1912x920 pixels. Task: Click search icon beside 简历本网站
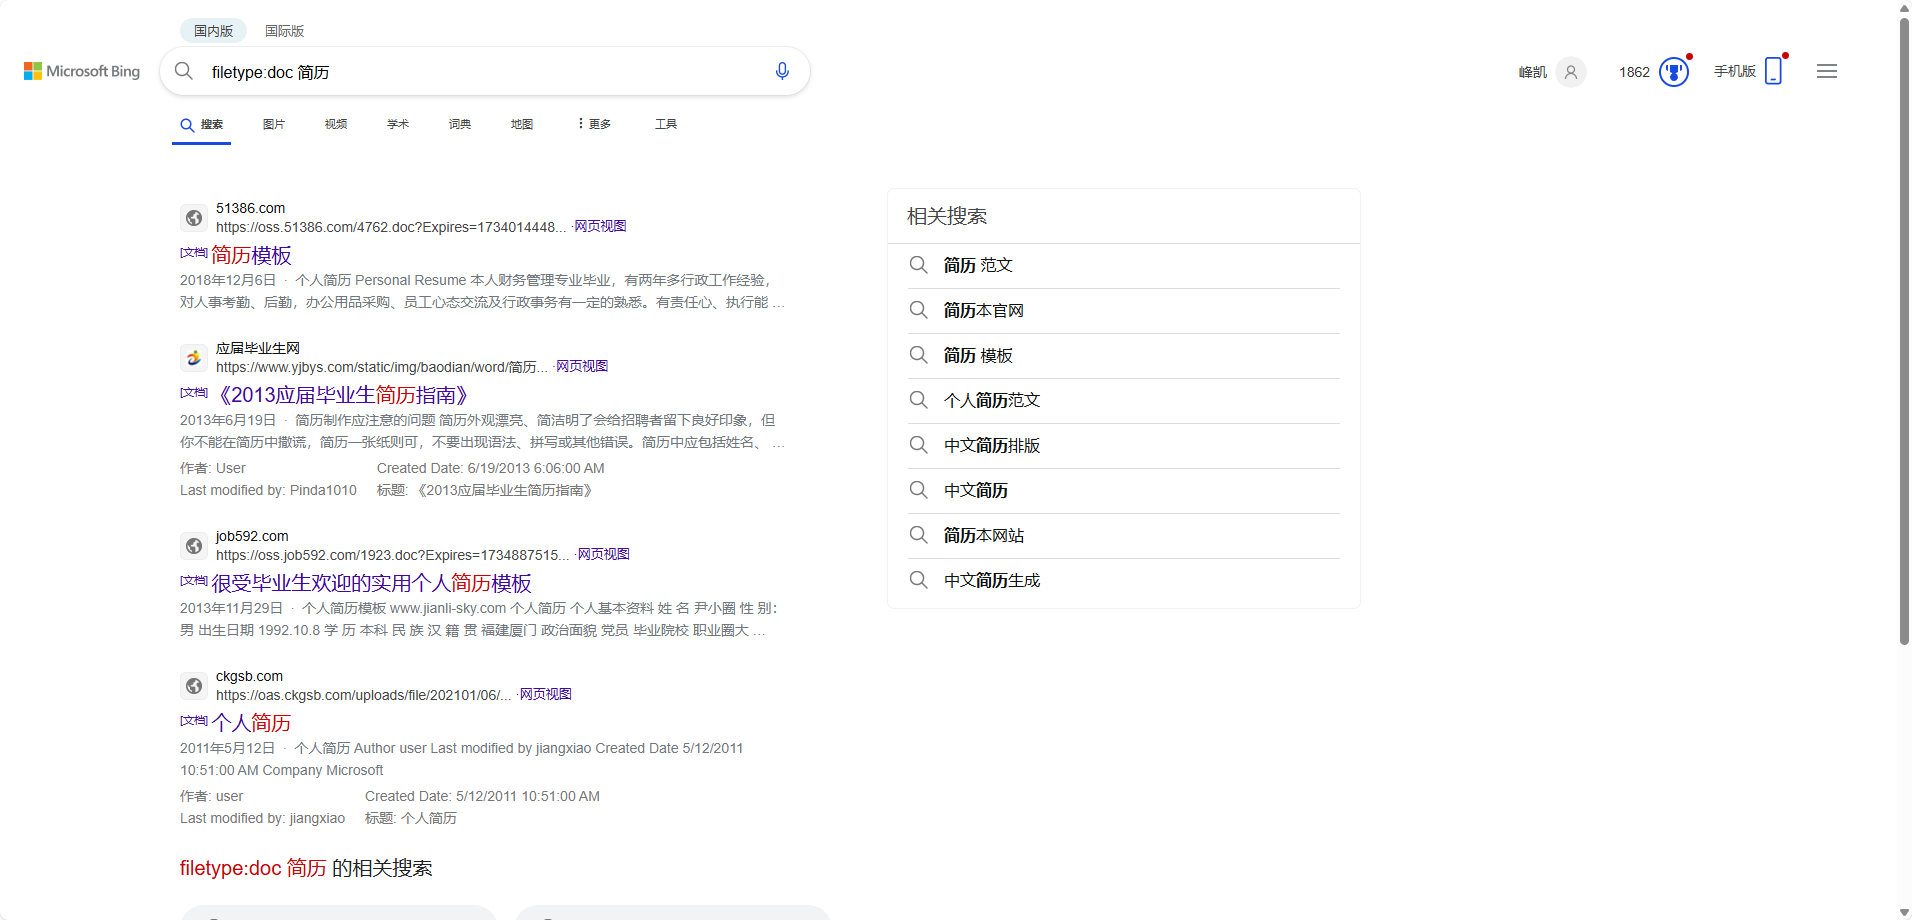[x=918, y=535]
